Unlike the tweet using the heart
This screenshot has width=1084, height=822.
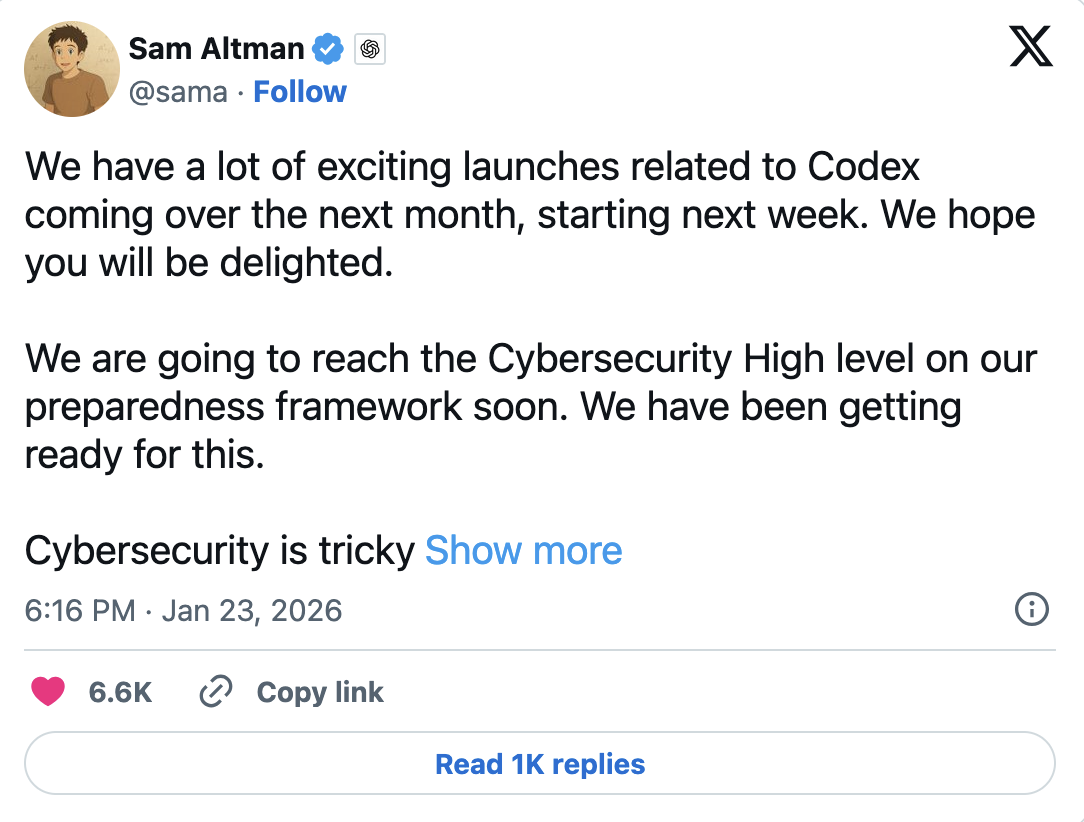click(x=48, y=692)
